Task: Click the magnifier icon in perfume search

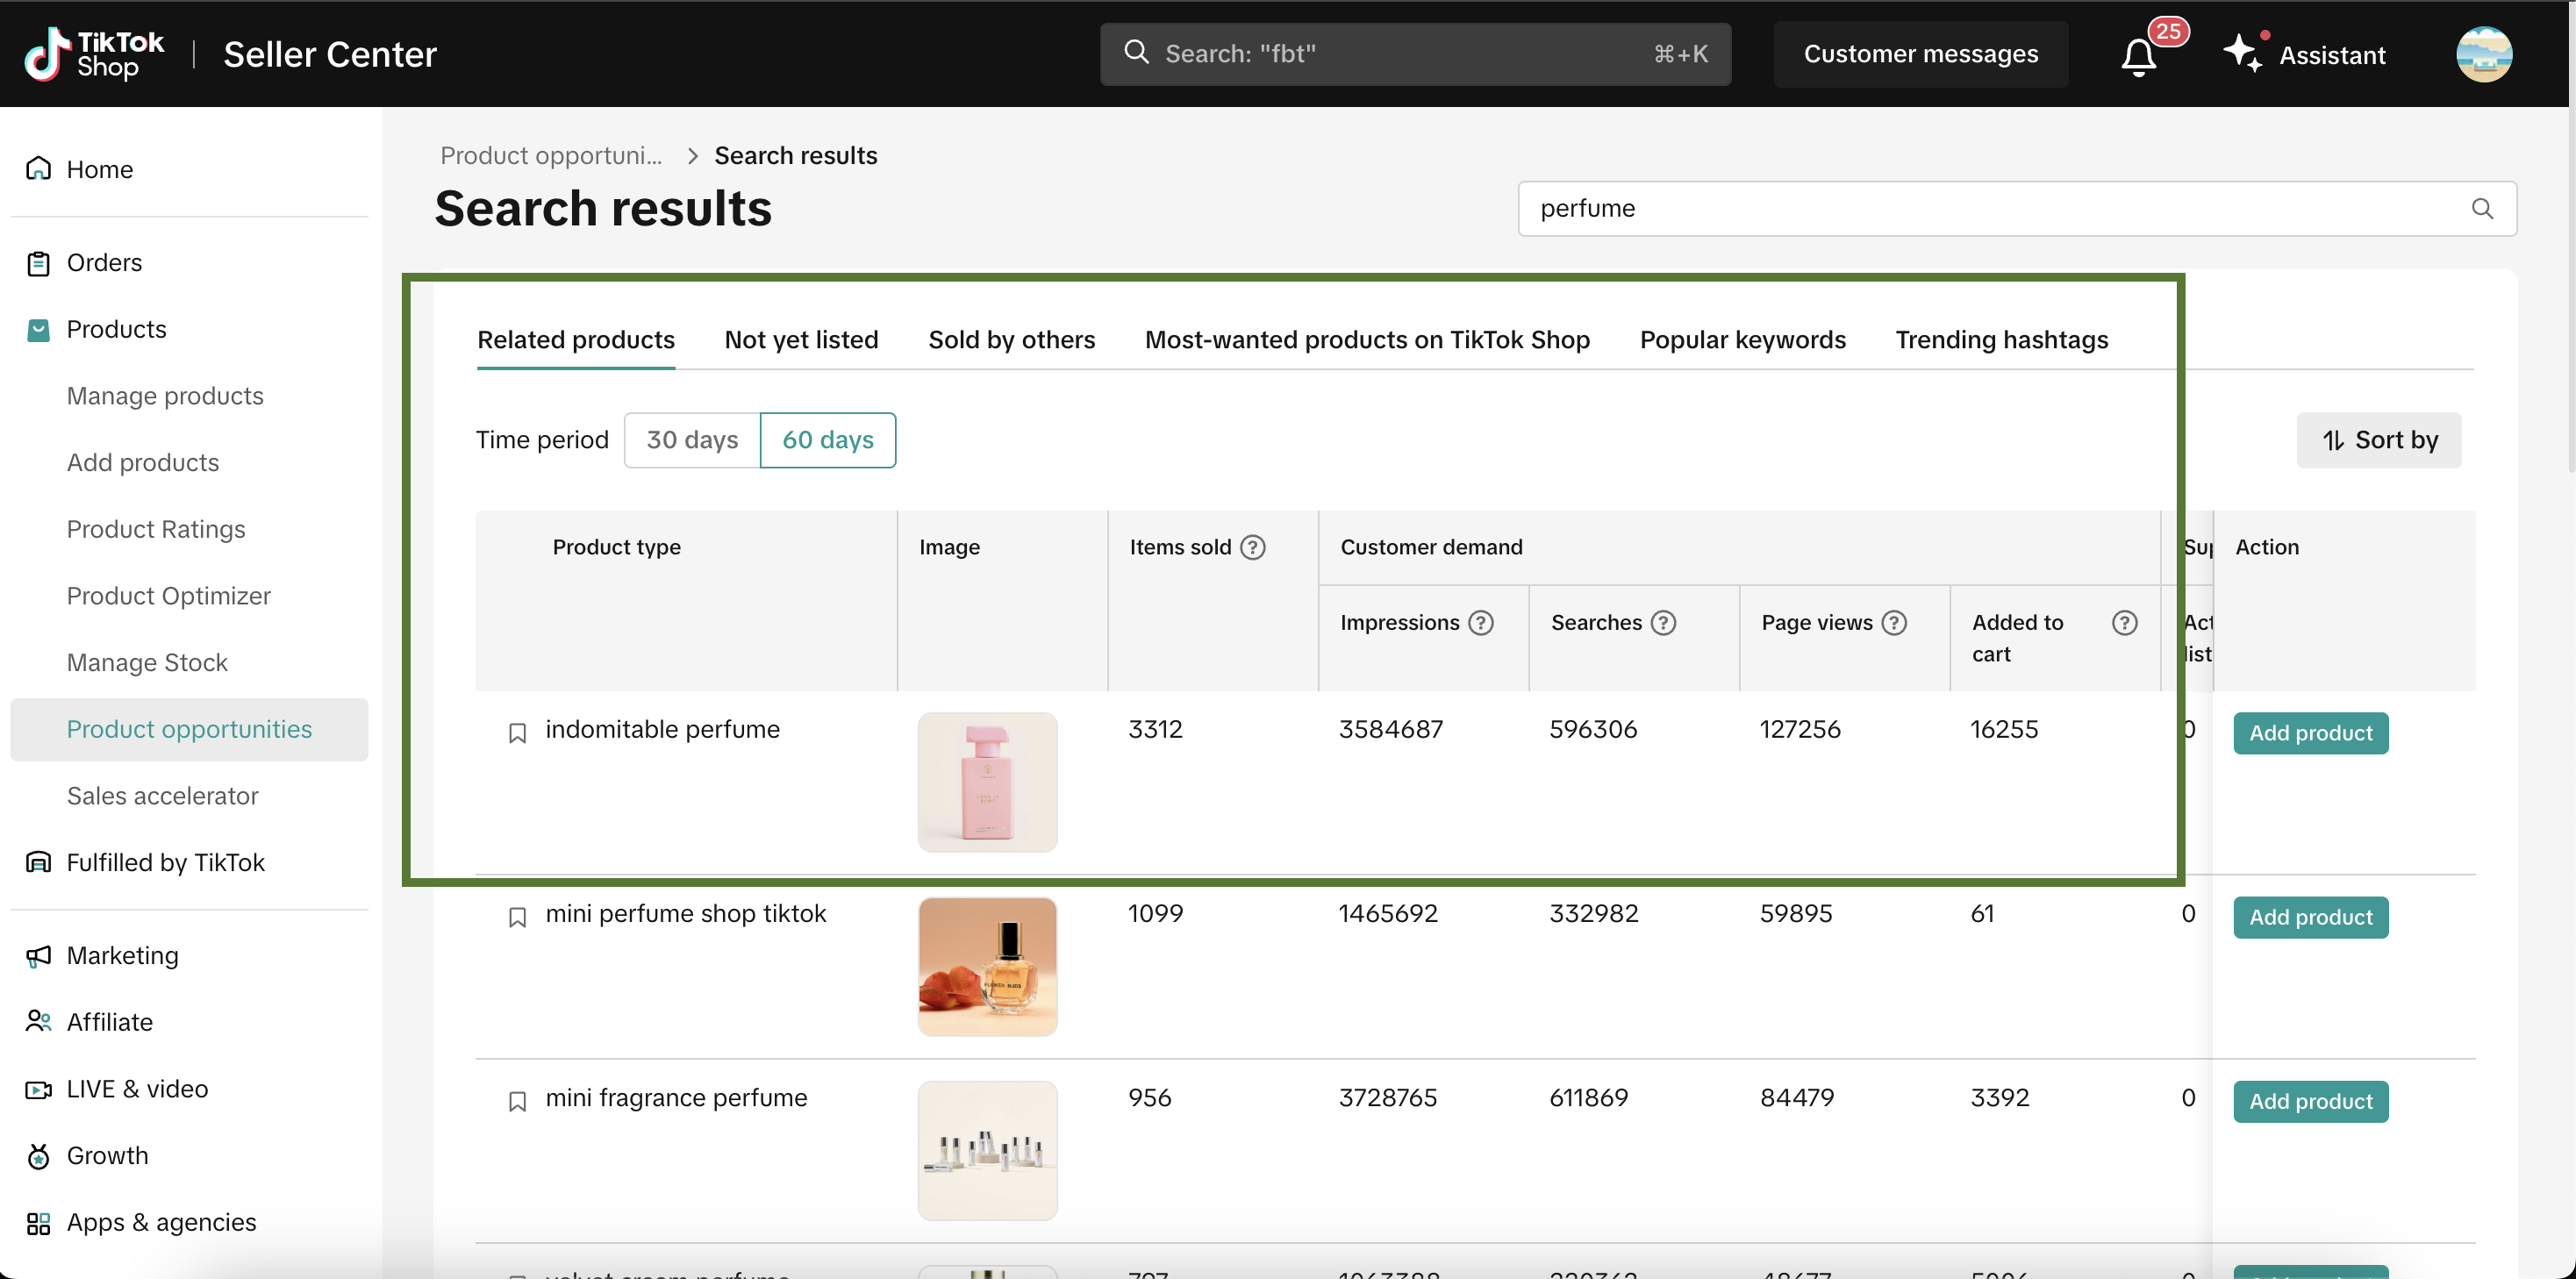Action: point(2482,209)
